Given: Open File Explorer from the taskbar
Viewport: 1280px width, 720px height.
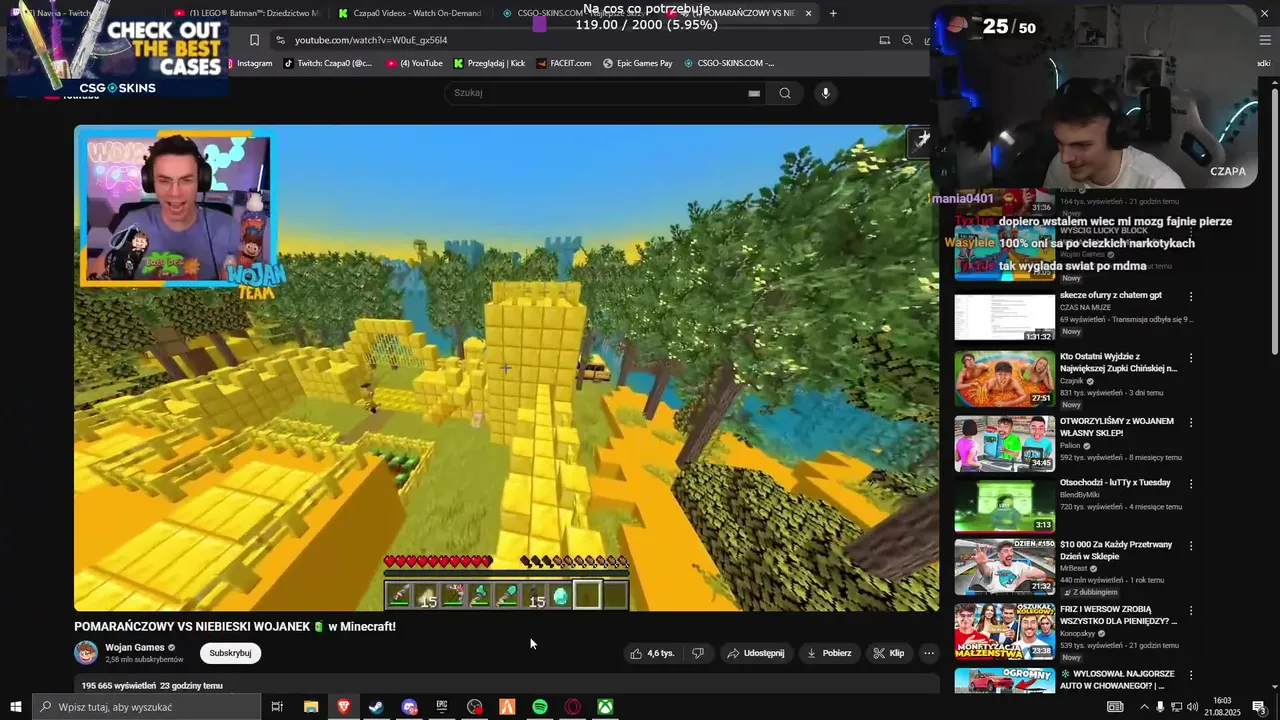Looking at the screenshot, I should 311,707.
